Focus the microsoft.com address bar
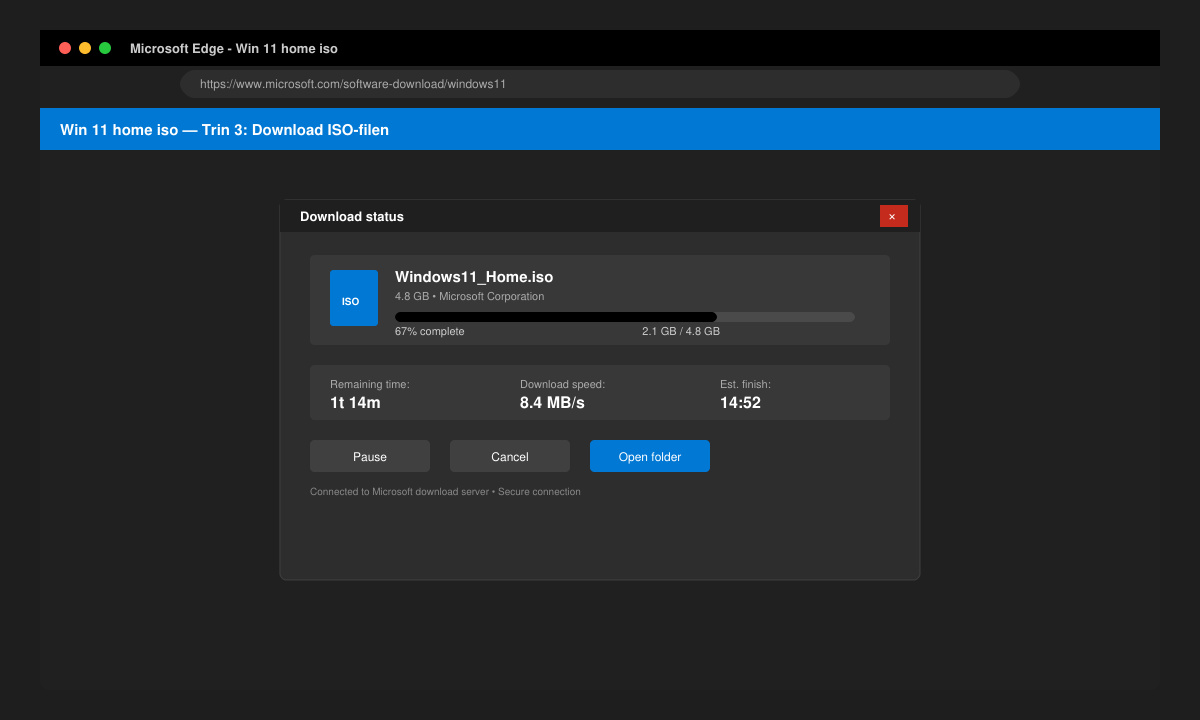Viewport: 1200px width, 720px height. 600,84
